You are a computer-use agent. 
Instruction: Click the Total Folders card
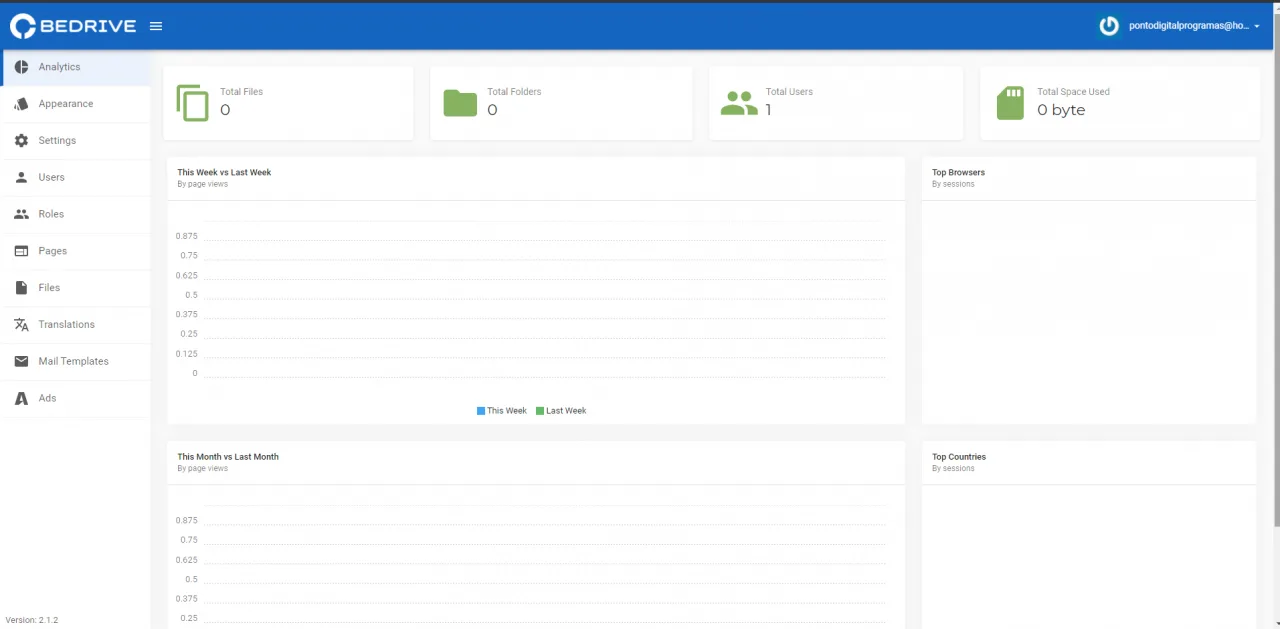[561, 103]
